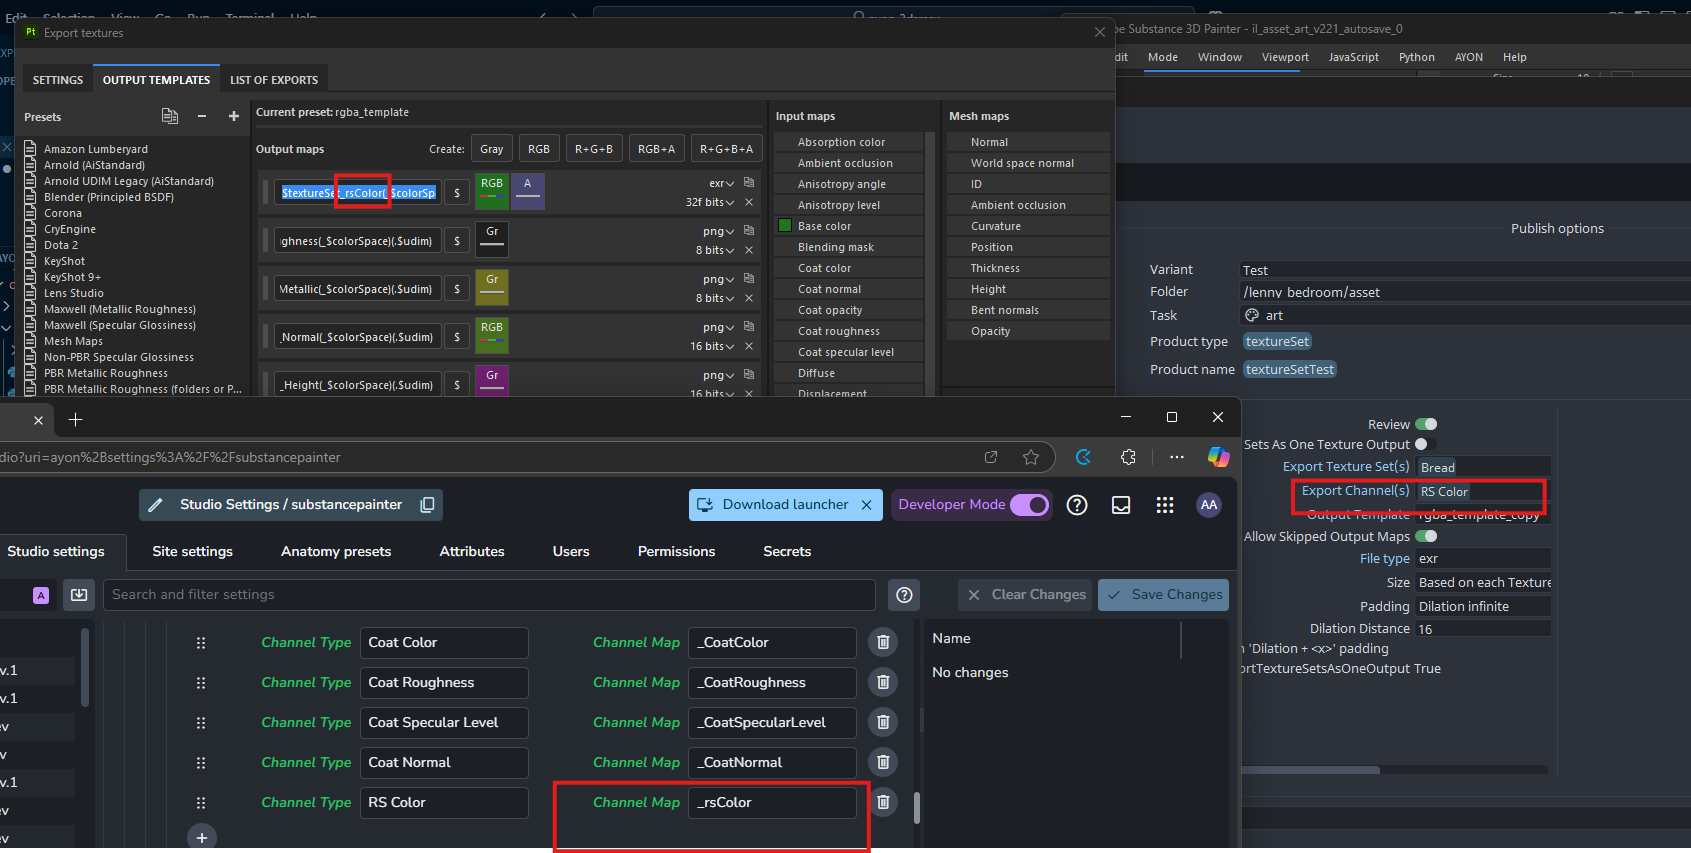Delete the Coat Normal channel entry

[883, 762]
